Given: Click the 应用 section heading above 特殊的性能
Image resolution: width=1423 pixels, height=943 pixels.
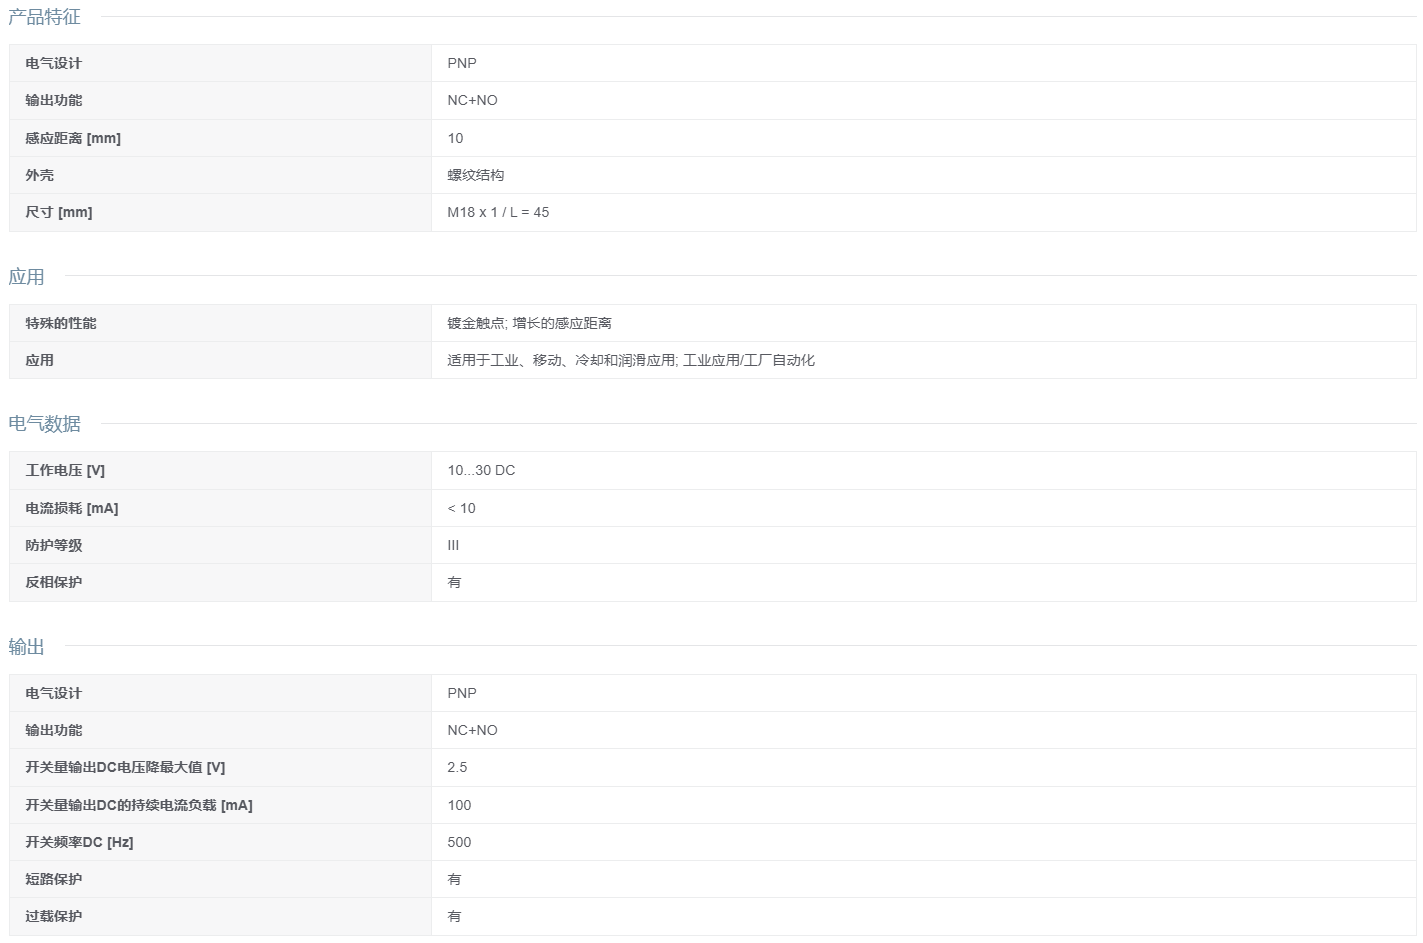Looking at the screenshot, I should point(26,277).
